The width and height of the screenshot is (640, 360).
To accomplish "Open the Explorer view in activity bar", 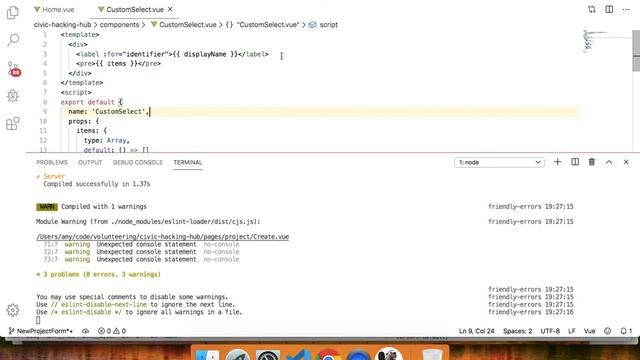I will coord(13,12).
